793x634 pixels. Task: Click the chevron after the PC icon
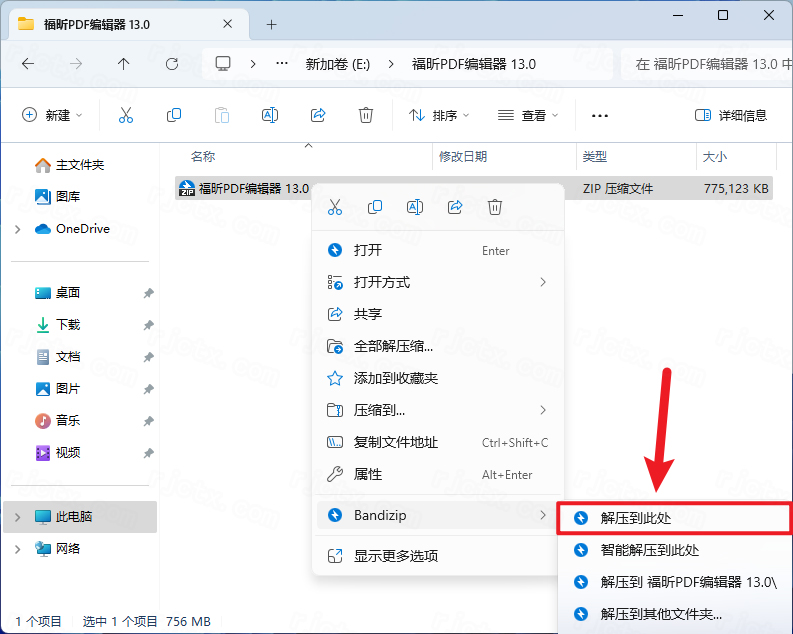click(253, 64)
